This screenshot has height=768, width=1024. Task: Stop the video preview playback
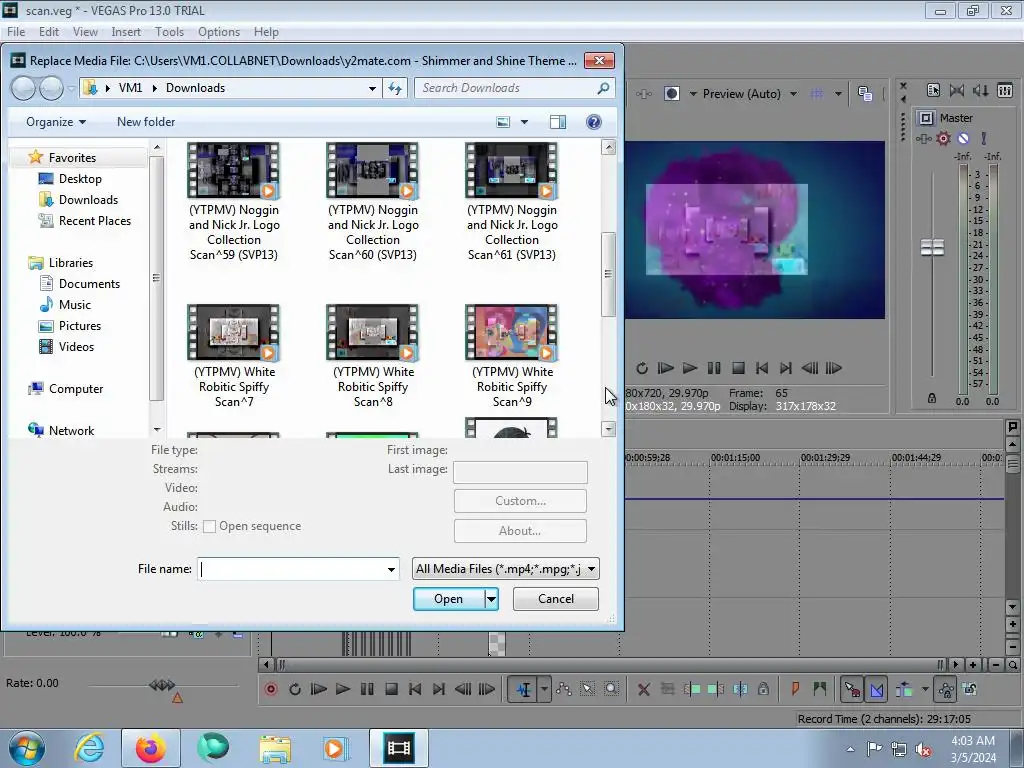tap(738, 368)
